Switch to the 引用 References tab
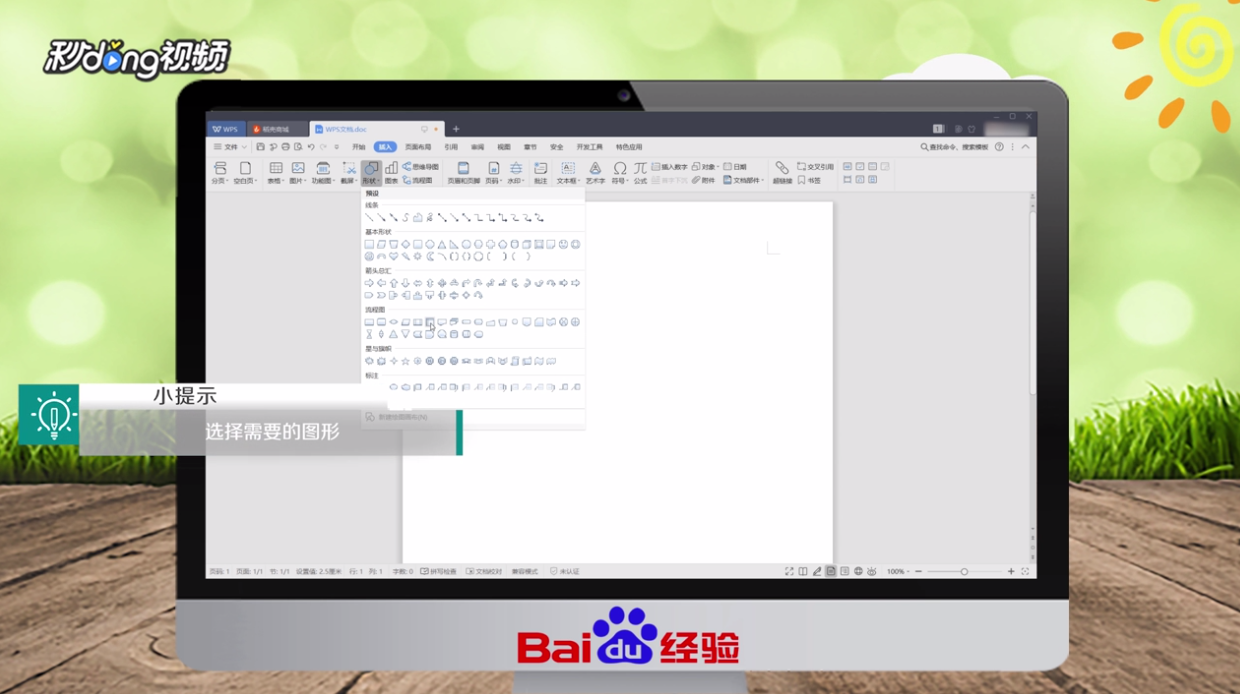The height and width of the screenshot is (694, 1240). (451, 147)
